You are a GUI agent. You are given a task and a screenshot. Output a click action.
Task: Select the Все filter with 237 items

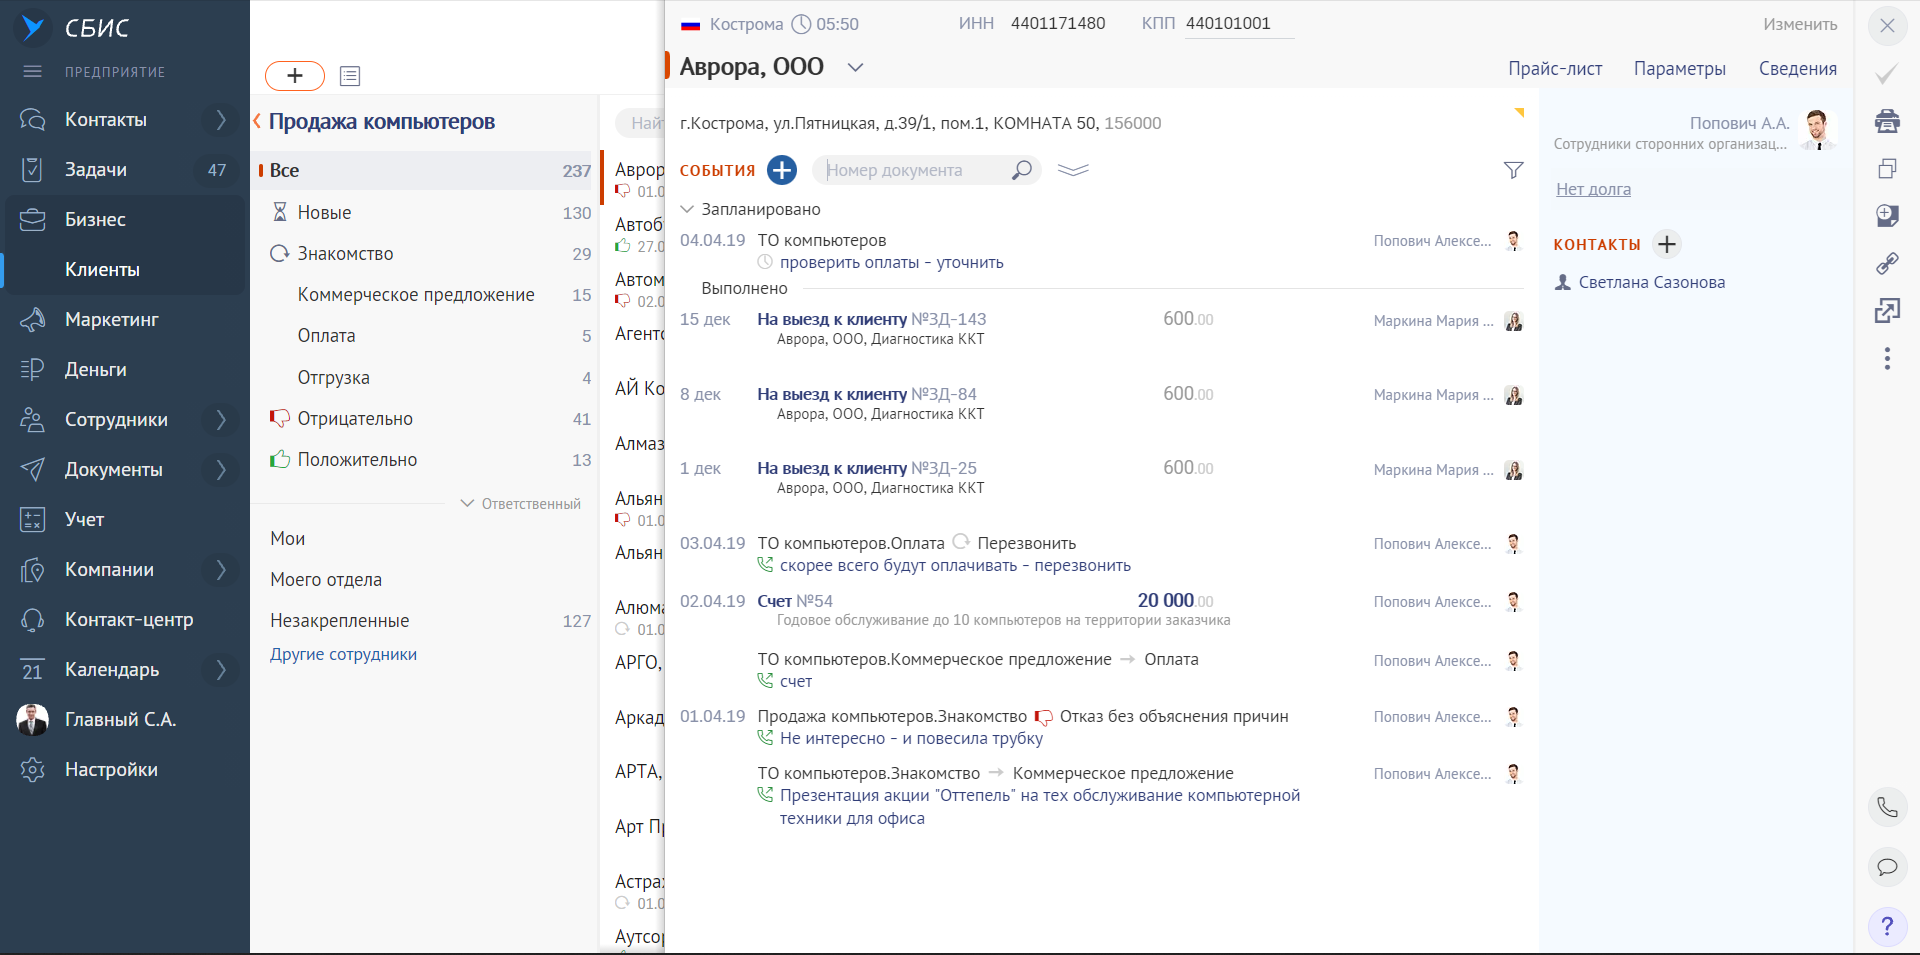(425, 171)
